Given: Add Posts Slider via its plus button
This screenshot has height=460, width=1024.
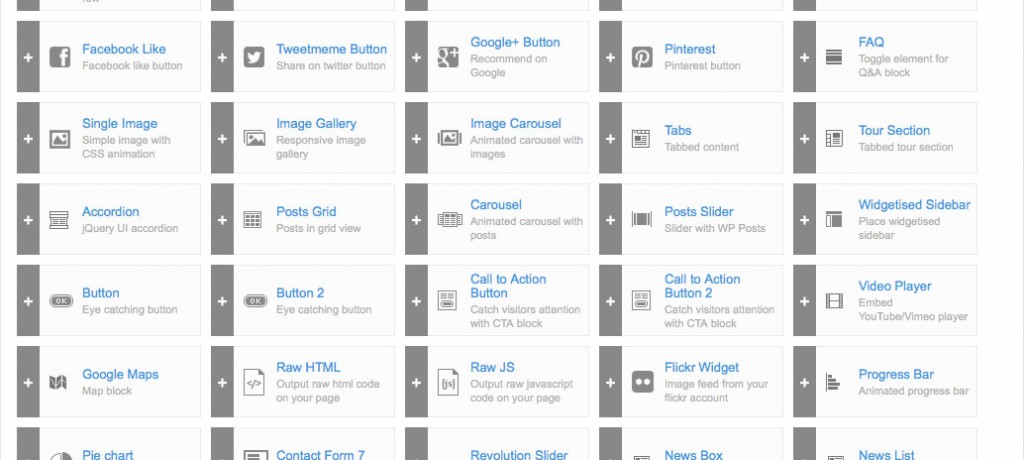Looking at the screenshot, I should tap(610, 219).
